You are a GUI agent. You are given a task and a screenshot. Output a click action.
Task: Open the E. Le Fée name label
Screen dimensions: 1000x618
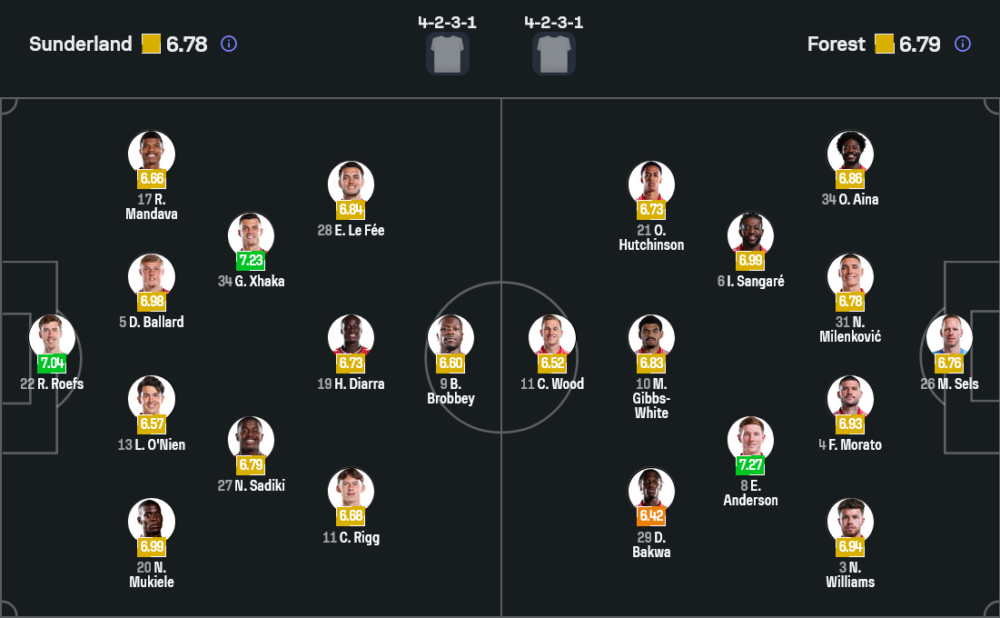(x=351, y=230)
